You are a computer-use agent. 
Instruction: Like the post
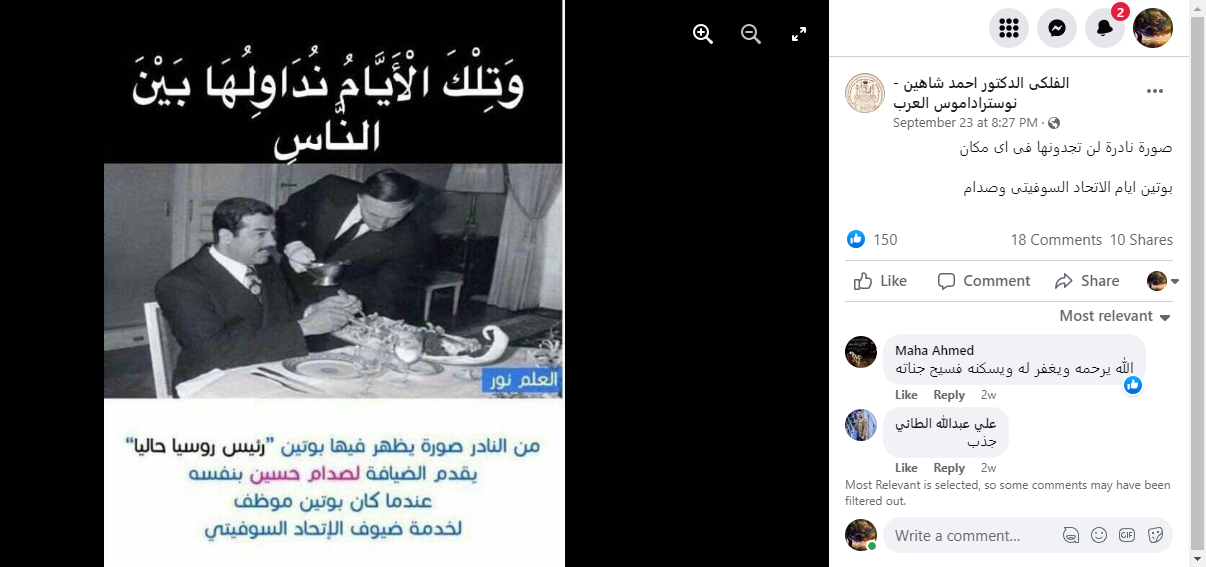click(x=880, y=281)
